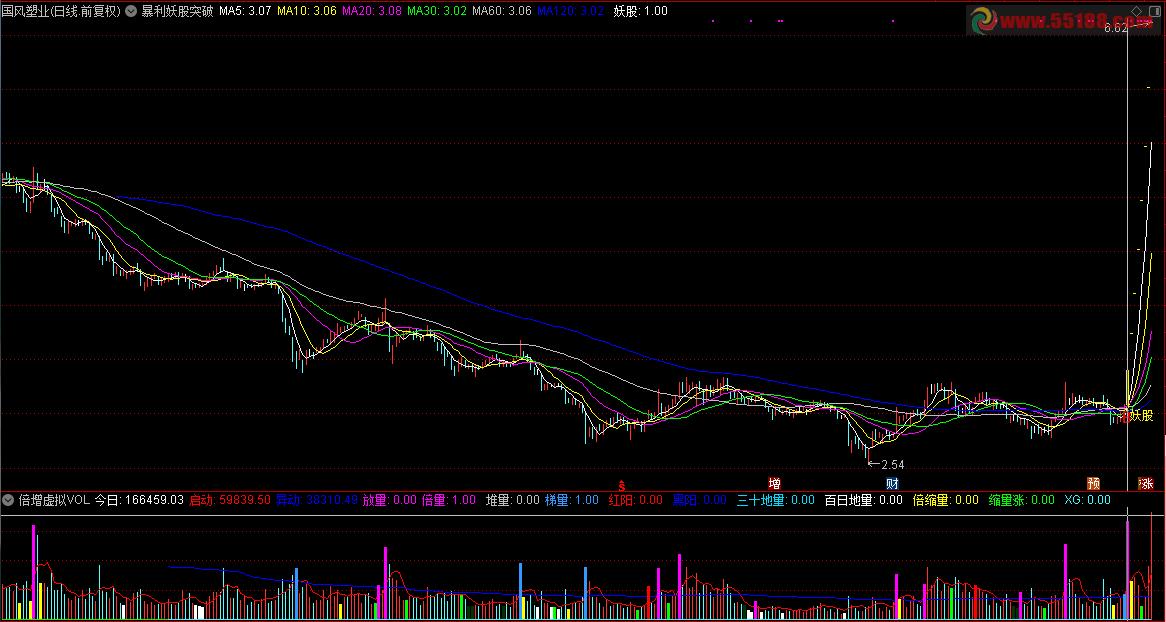
Task: Click the red 增 event marker
Action: 774,483
